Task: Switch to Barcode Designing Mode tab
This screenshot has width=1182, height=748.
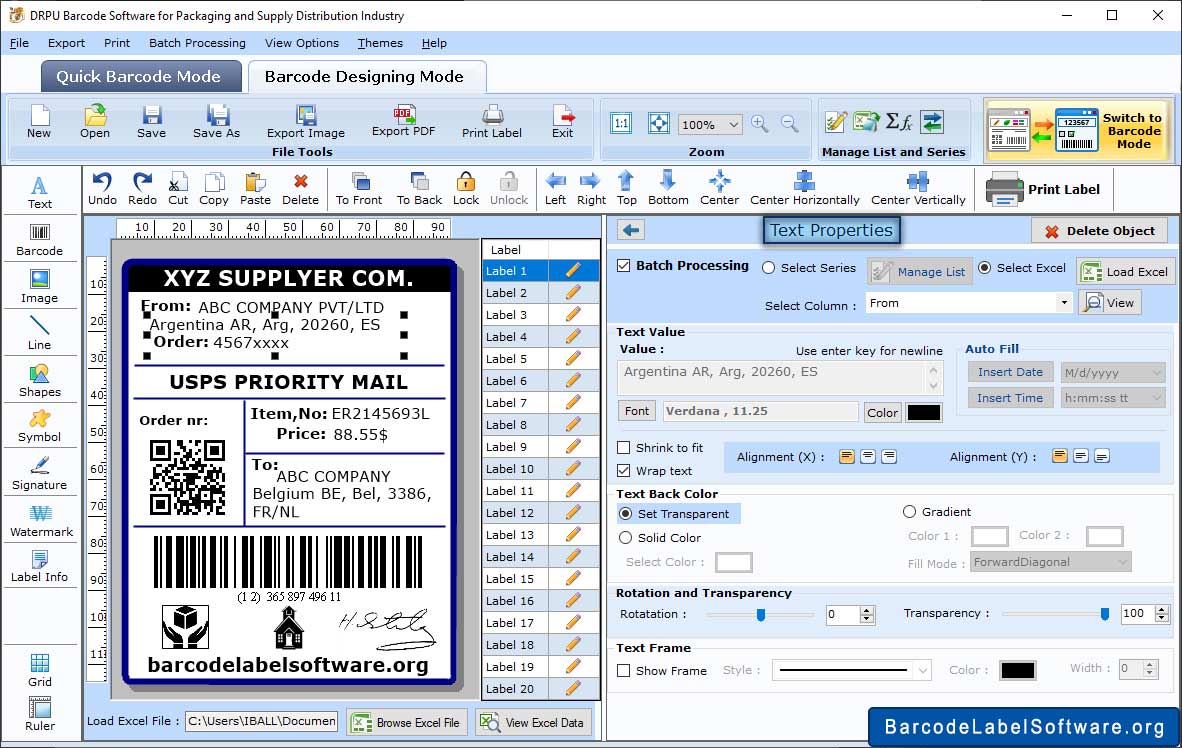Action: (366, 76)
